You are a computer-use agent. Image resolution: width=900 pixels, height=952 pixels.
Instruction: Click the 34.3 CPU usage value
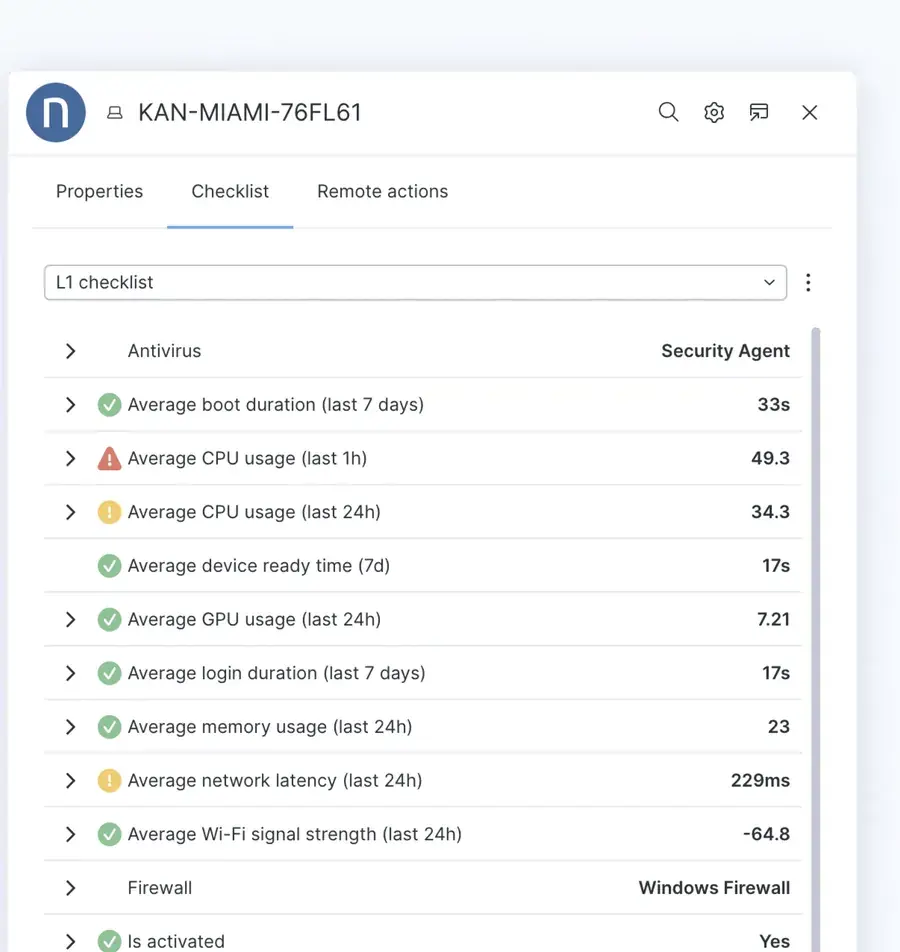(771, 512)
